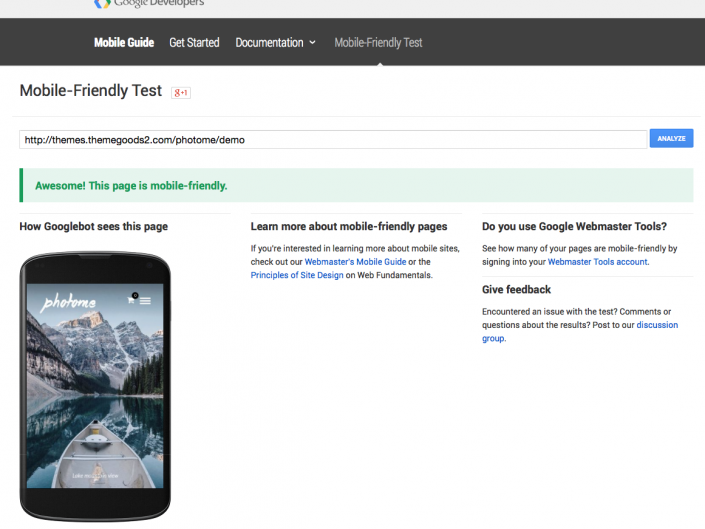Click the Mobile-Friendly Test page heading
Screen dimensions: 705x529
(x=90, y=91)
